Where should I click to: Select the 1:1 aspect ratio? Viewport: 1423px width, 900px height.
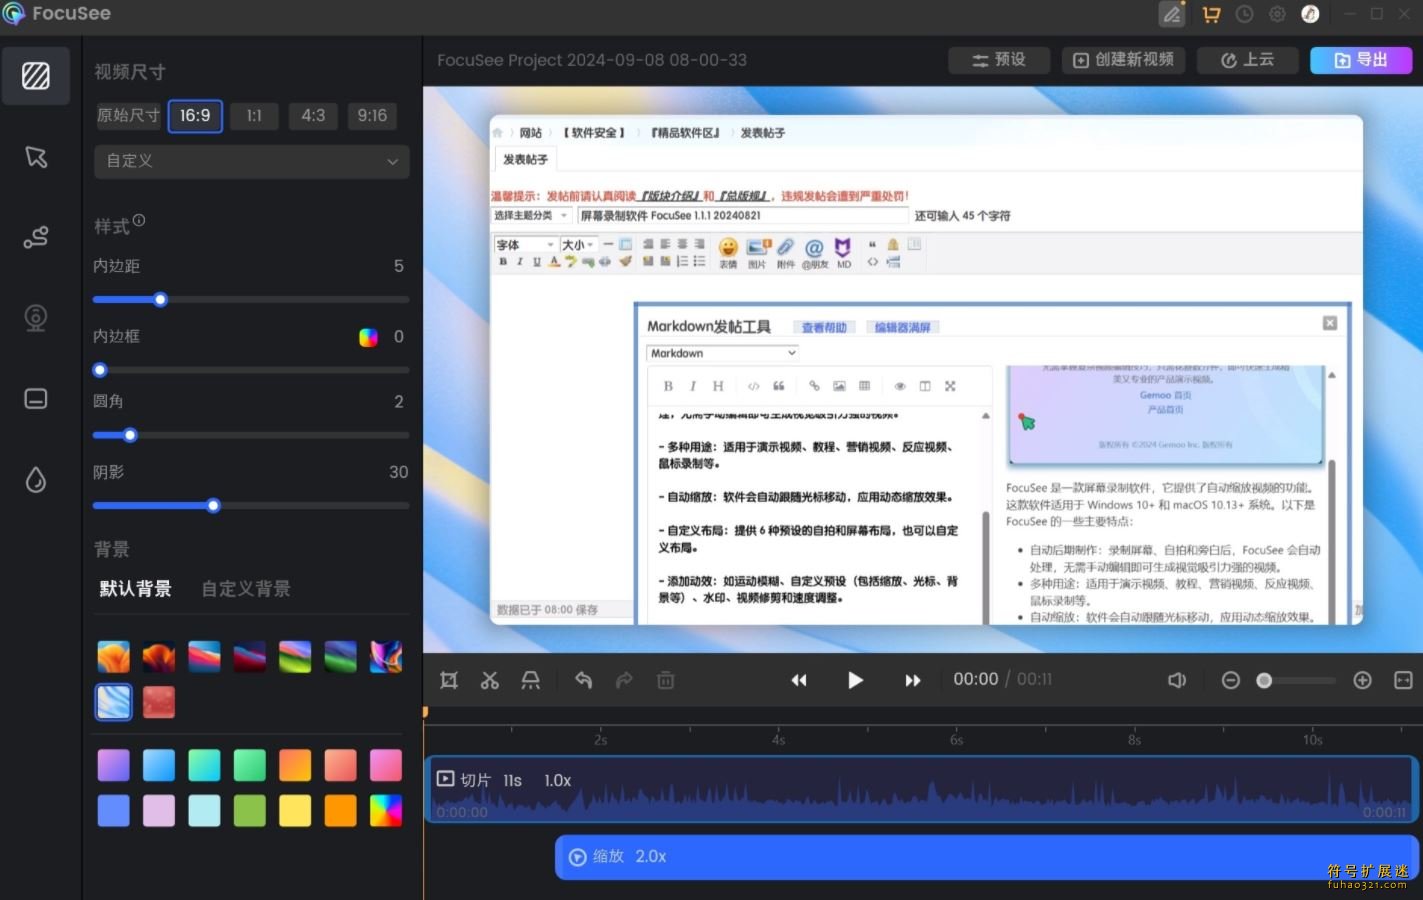coord(254,115)
